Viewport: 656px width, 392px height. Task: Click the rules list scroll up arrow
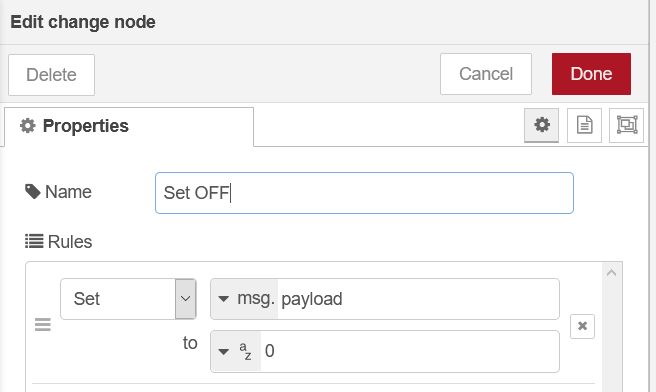pyautogui.click(x=611, y=273)
